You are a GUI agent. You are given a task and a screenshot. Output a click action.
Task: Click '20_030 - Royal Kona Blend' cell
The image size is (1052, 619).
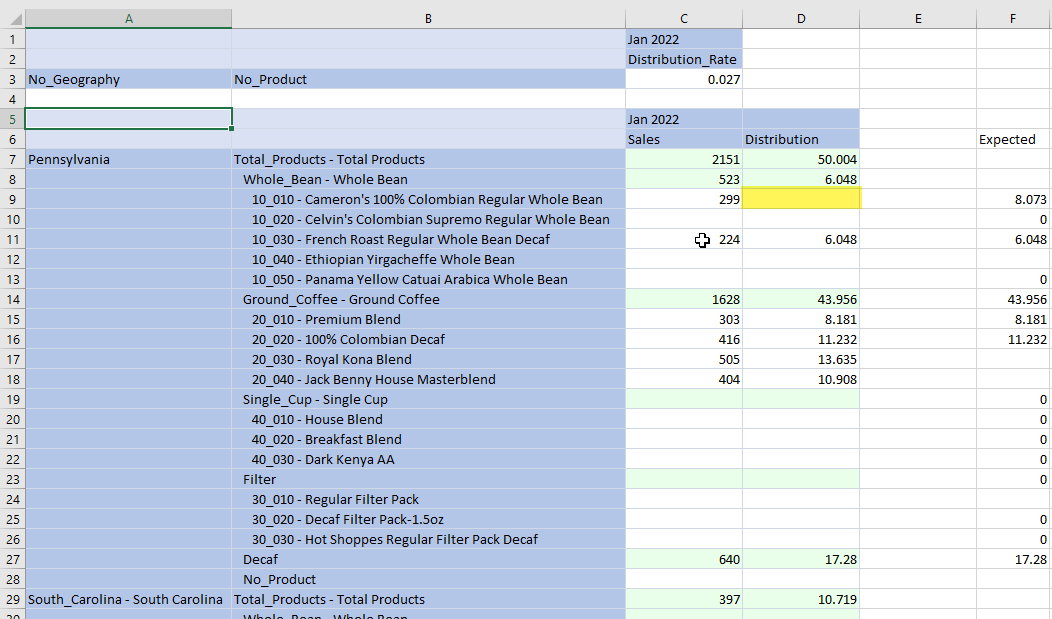pos(428,359)
